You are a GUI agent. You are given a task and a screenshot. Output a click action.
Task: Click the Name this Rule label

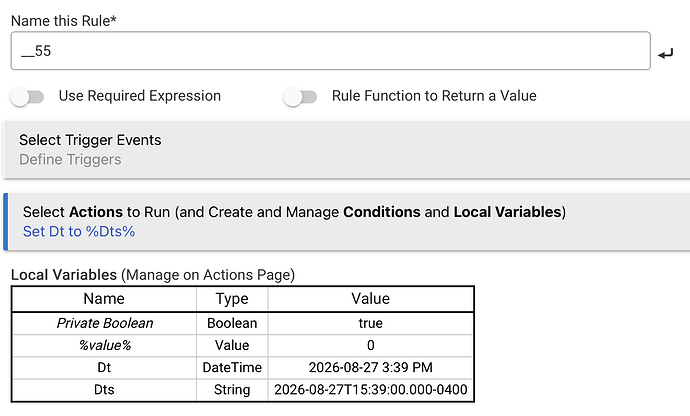(63, 21)
